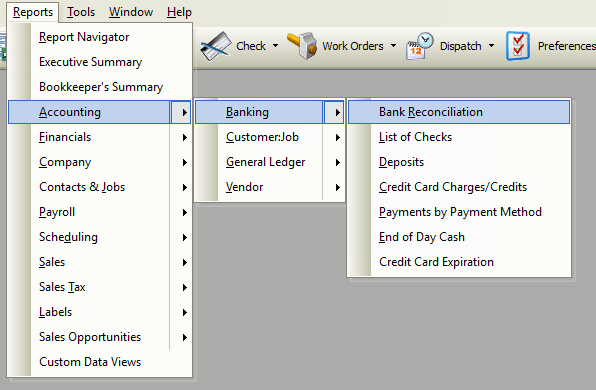
Task: Choose Banking submenu item
Action: click(x=269, y=112)
